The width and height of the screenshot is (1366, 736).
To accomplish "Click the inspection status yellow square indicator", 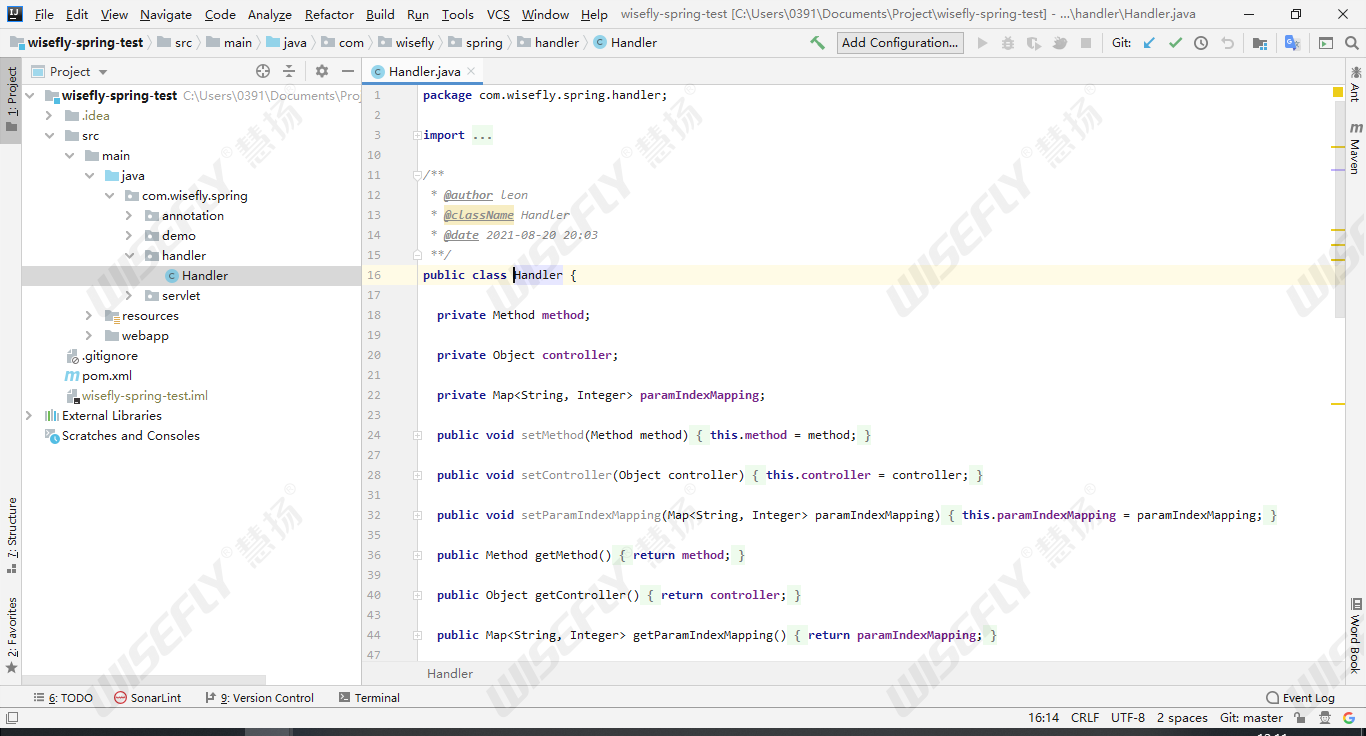I will (x=1338, y=92).
